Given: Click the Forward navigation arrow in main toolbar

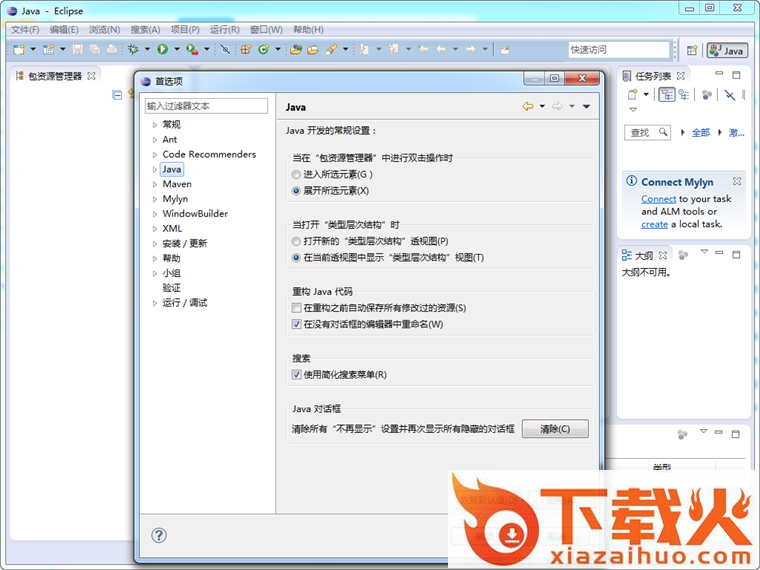Looking at the screenshot, I should tap(471, 49).
